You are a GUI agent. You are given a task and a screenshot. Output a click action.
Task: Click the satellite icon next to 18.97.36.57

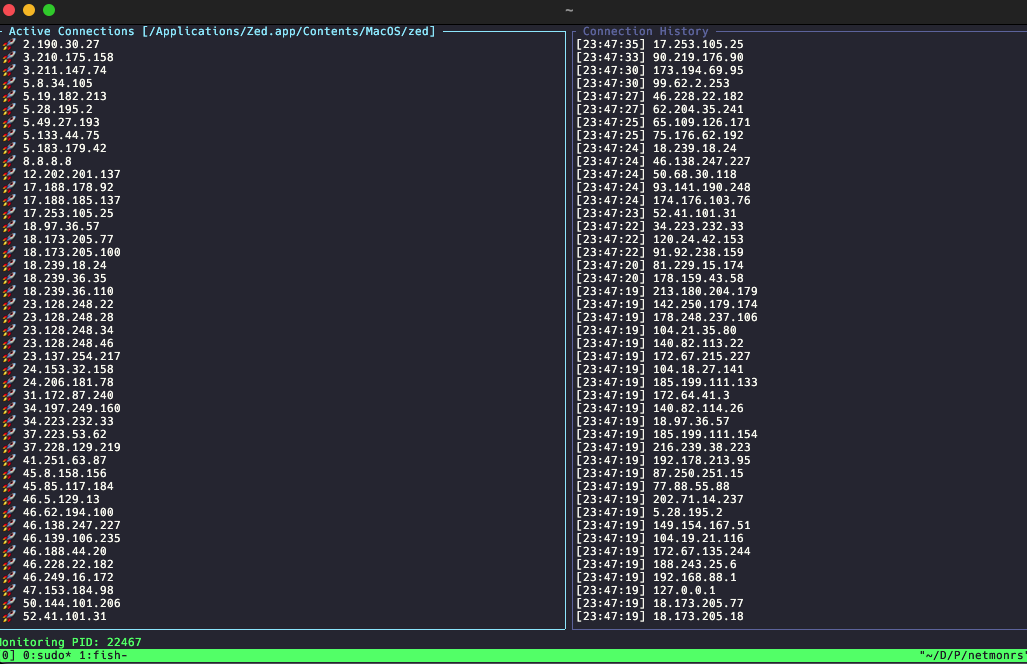(10, 226)
